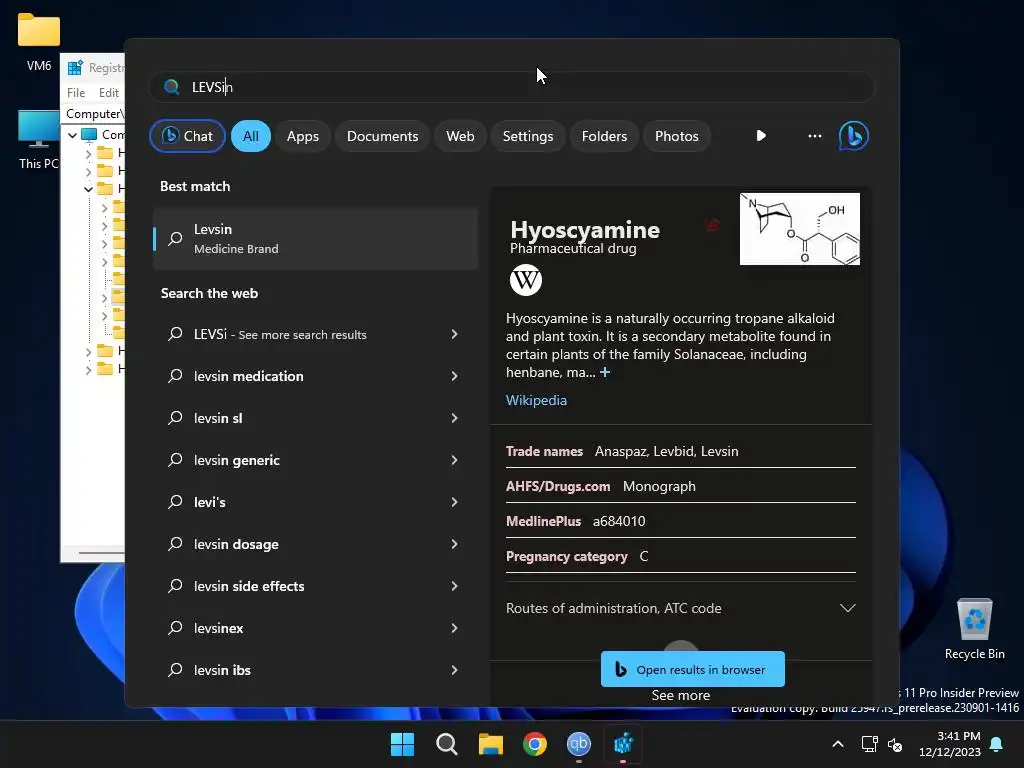Open File menu in Registry Editor
1024x768 pixels.
point(76,93)
